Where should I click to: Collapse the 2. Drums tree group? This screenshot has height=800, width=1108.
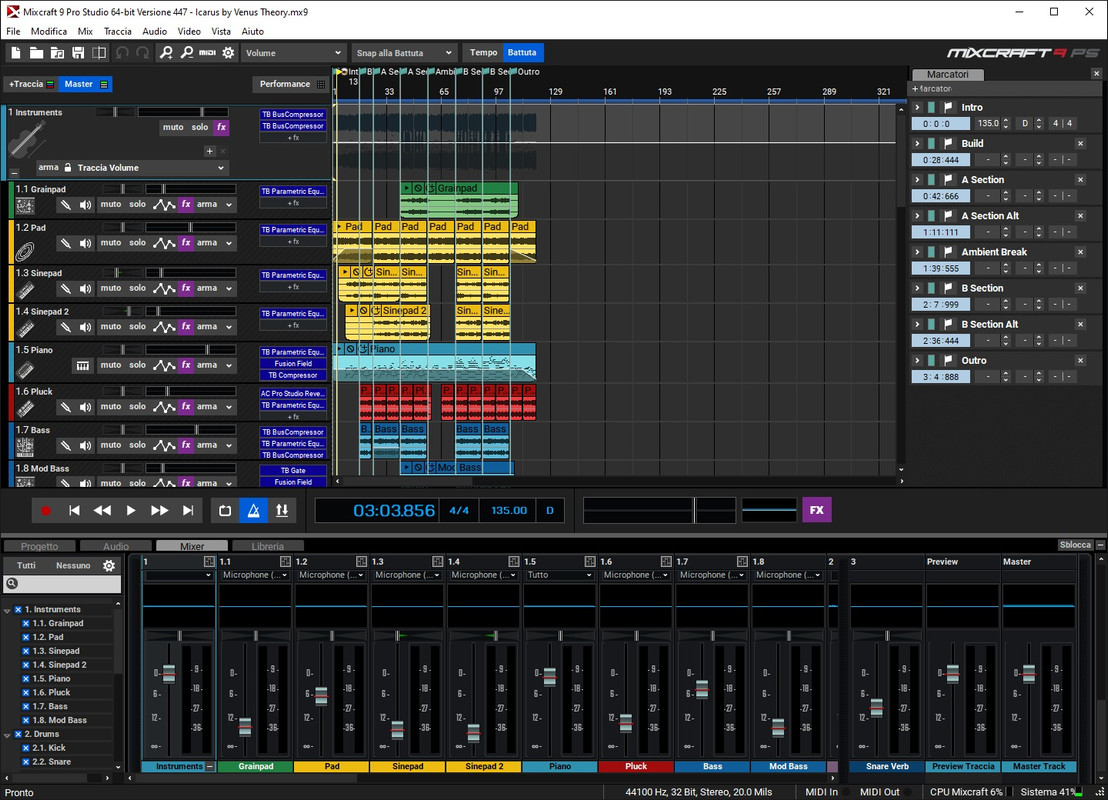tap(7, 735)
